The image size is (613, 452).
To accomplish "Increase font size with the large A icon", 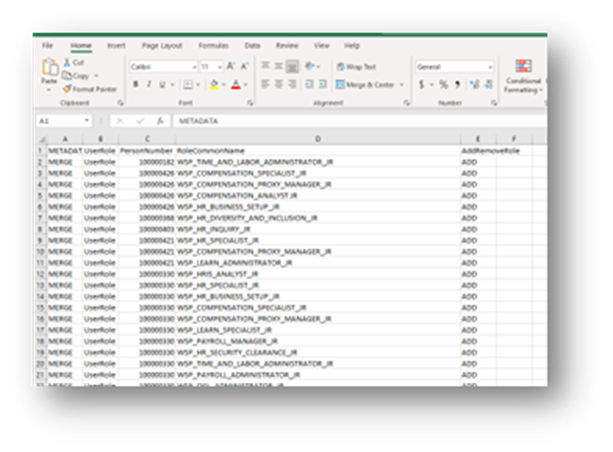I will 231,66.
